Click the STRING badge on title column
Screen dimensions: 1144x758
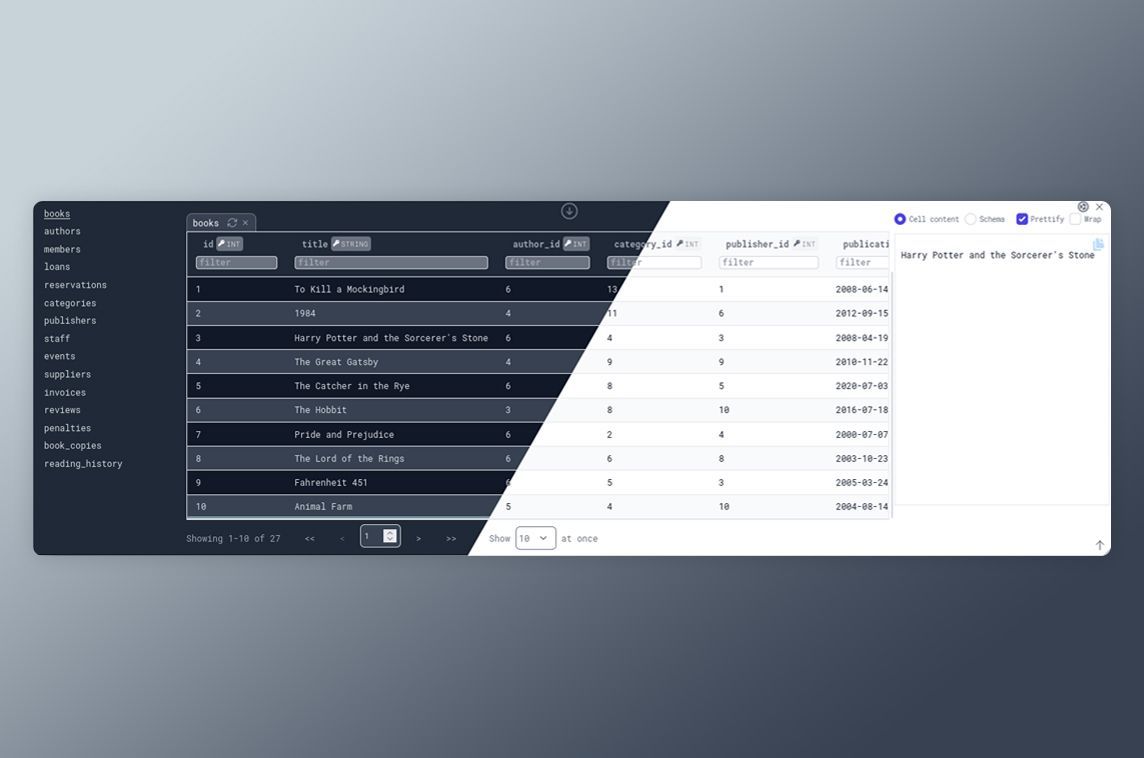[x=351, y=243]
